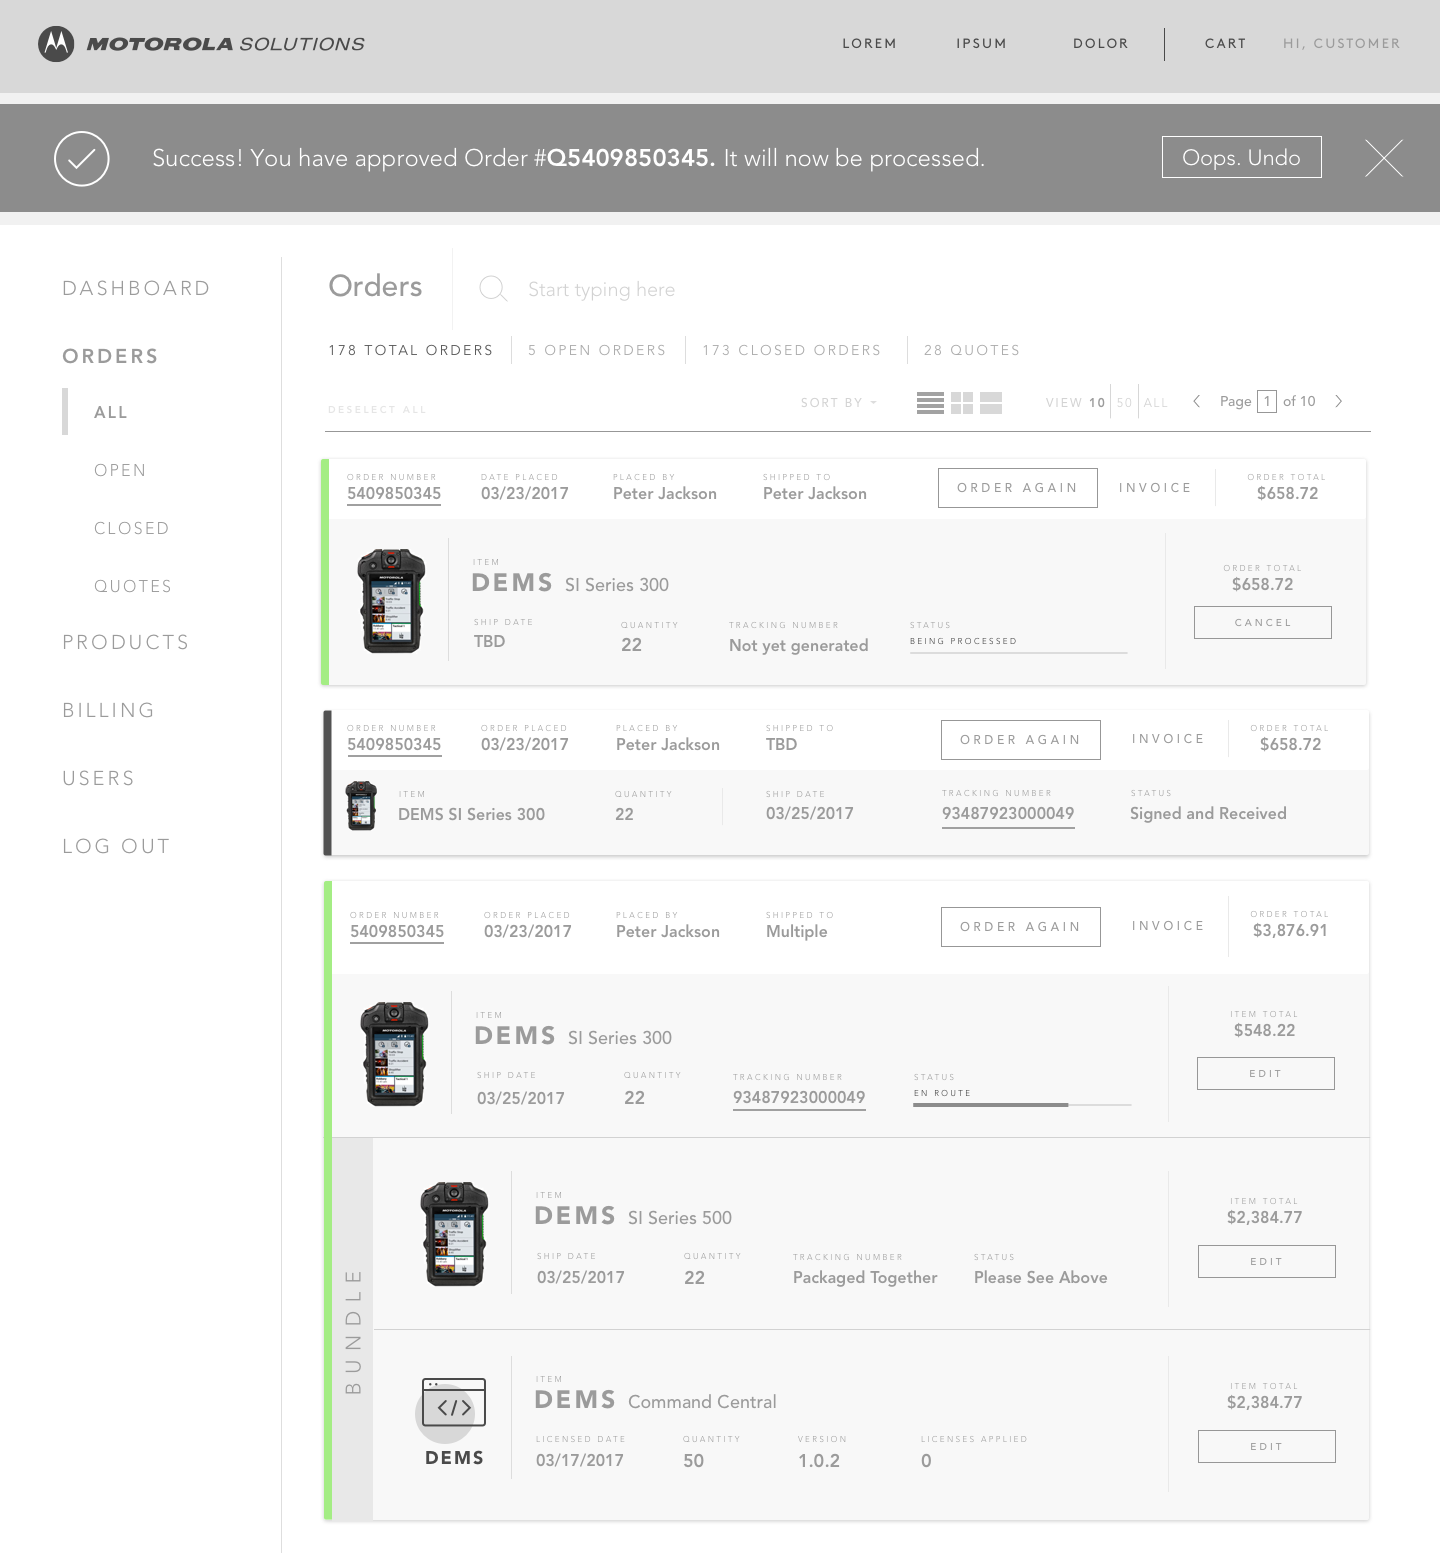Dismiss the success banner with X
Image resolution: width=1440 pixels, height=1566 pixels.
click(x=1384, y=158)
